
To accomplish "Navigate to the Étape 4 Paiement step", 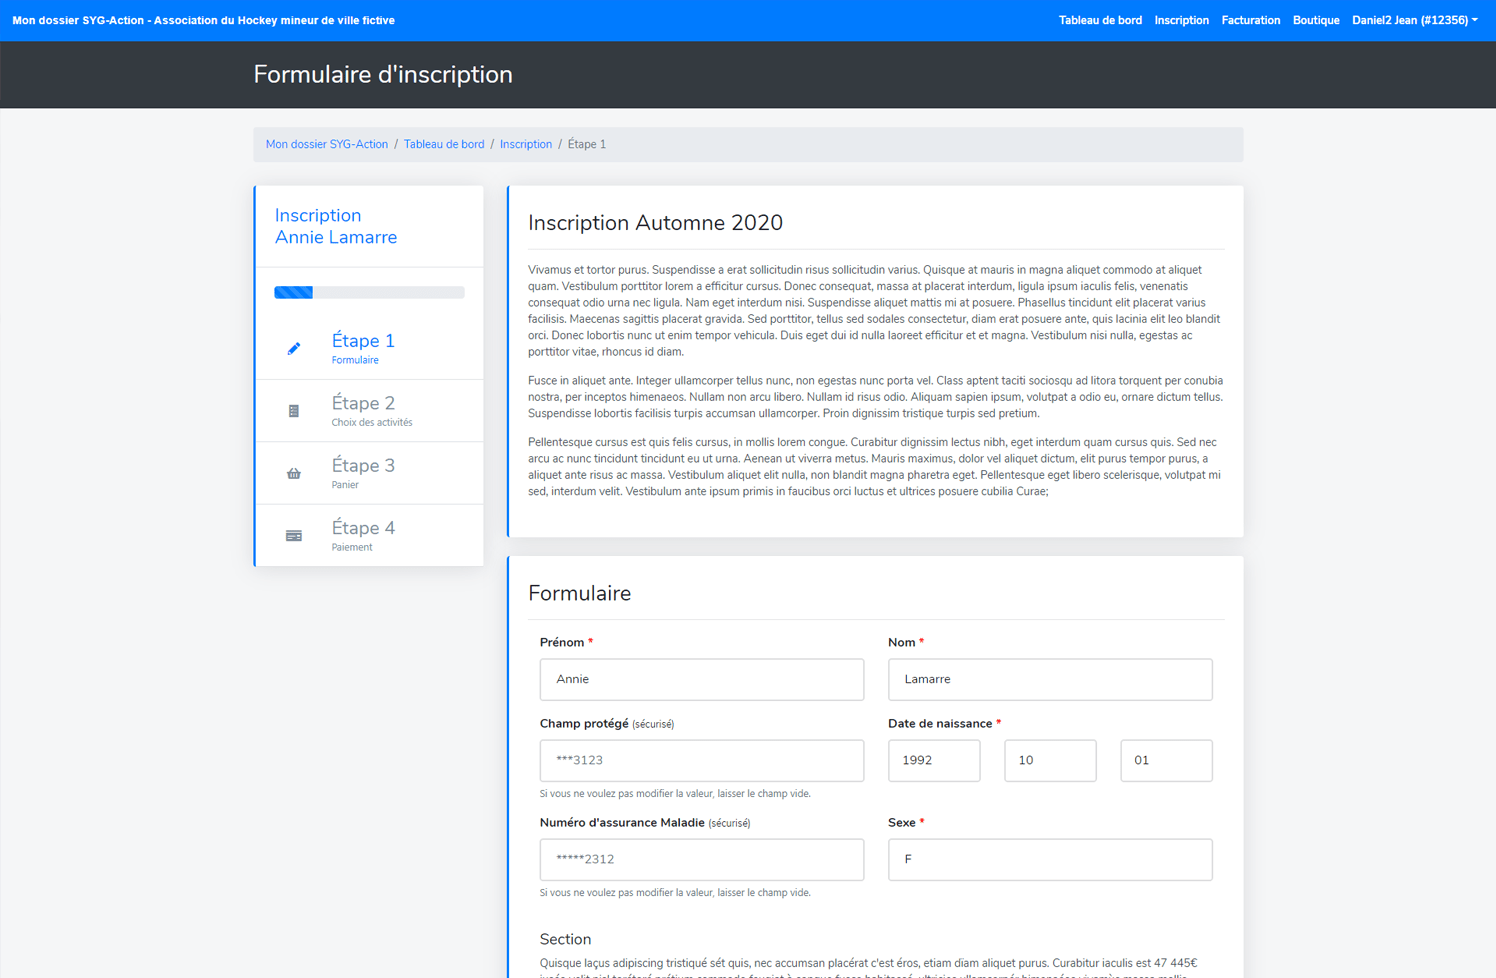I will (363, 535).
